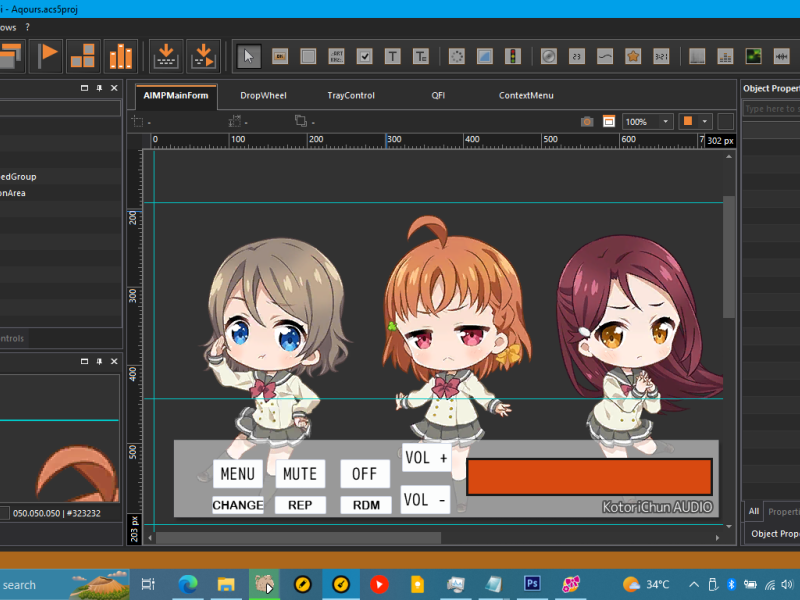Click the orange bar chart icon

point(120,55)
